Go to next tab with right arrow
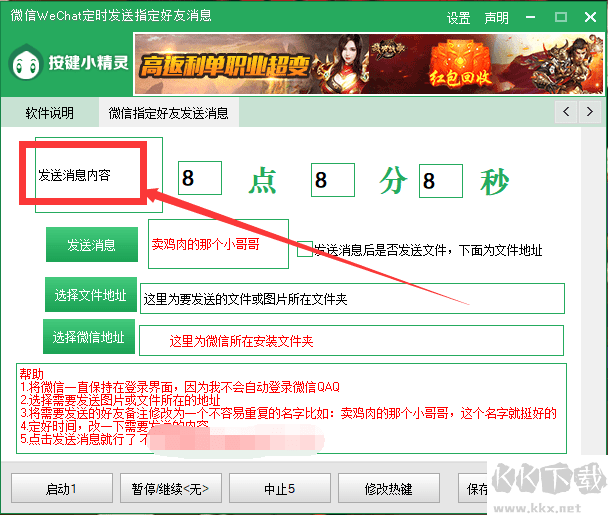The width and height of the screenshot is (608, 515). coord(590,112)
